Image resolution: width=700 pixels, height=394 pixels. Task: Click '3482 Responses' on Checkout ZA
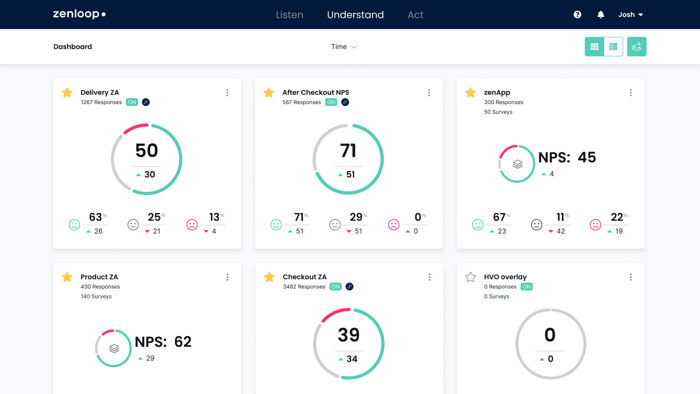point(304,286)
